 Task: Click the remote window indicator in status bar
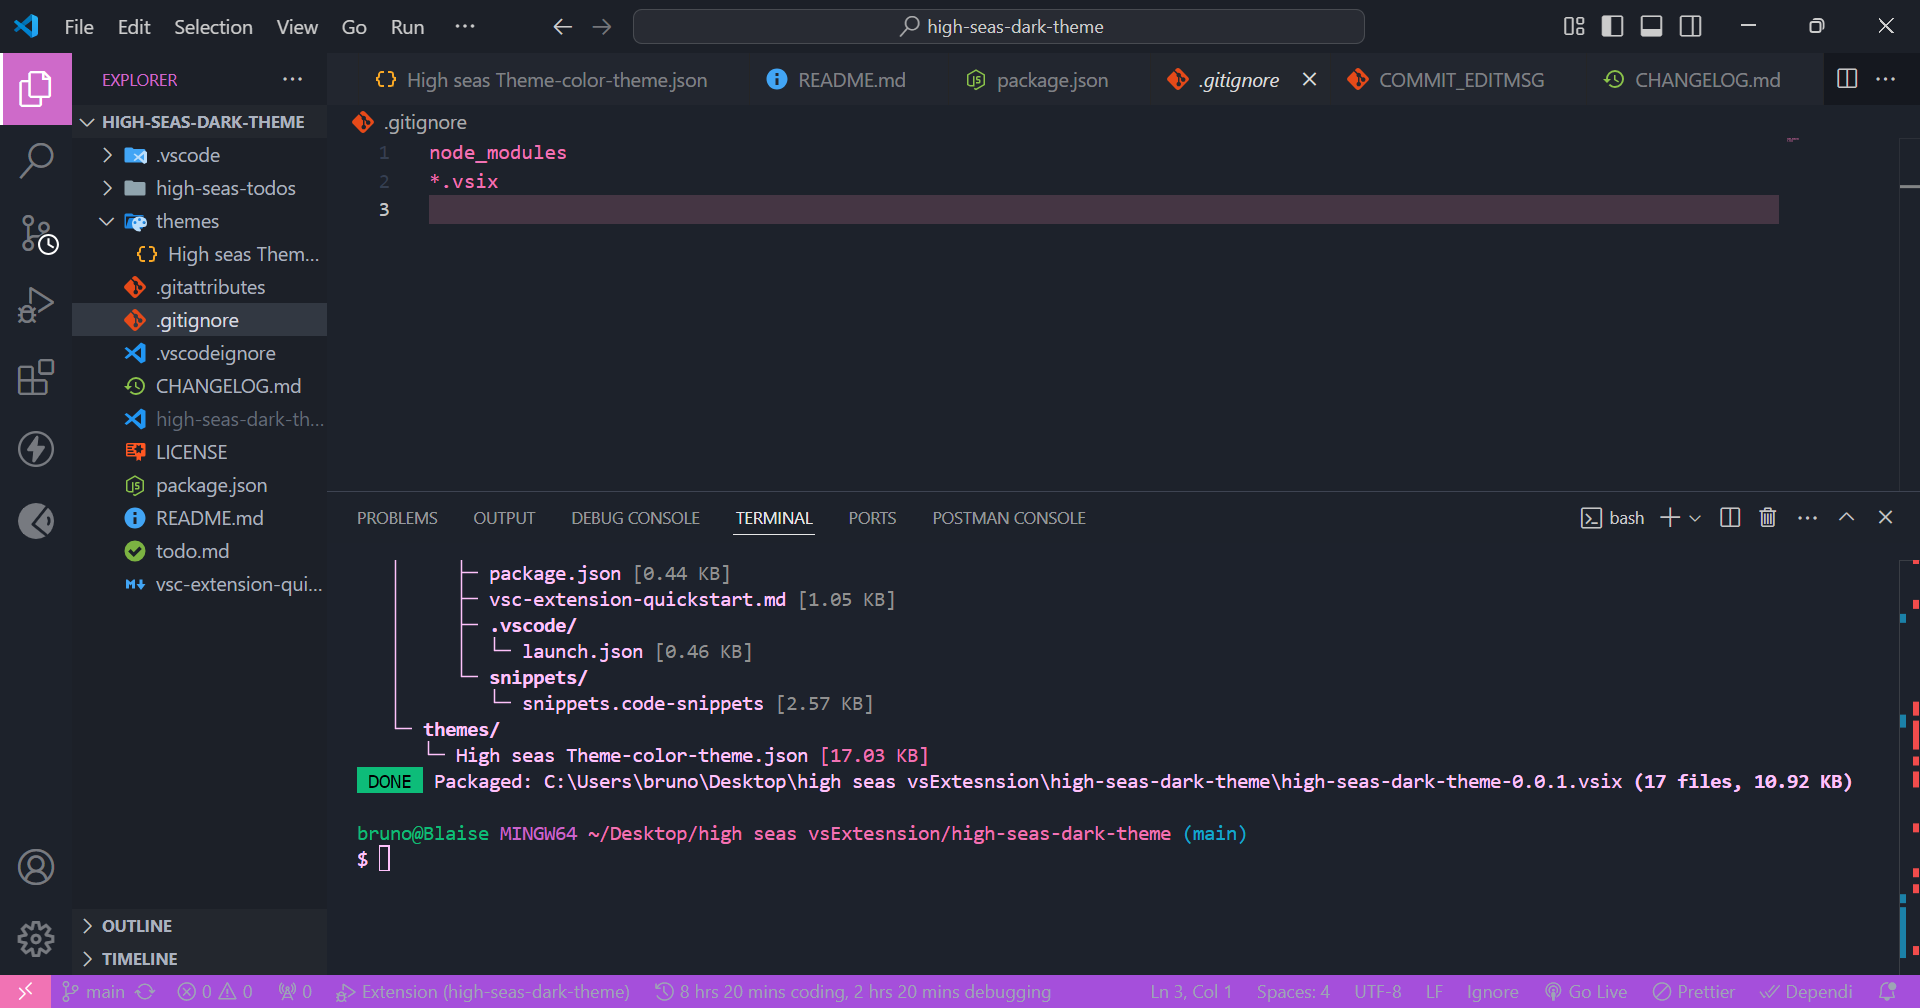pyautogui.click(x=25, y=992)
